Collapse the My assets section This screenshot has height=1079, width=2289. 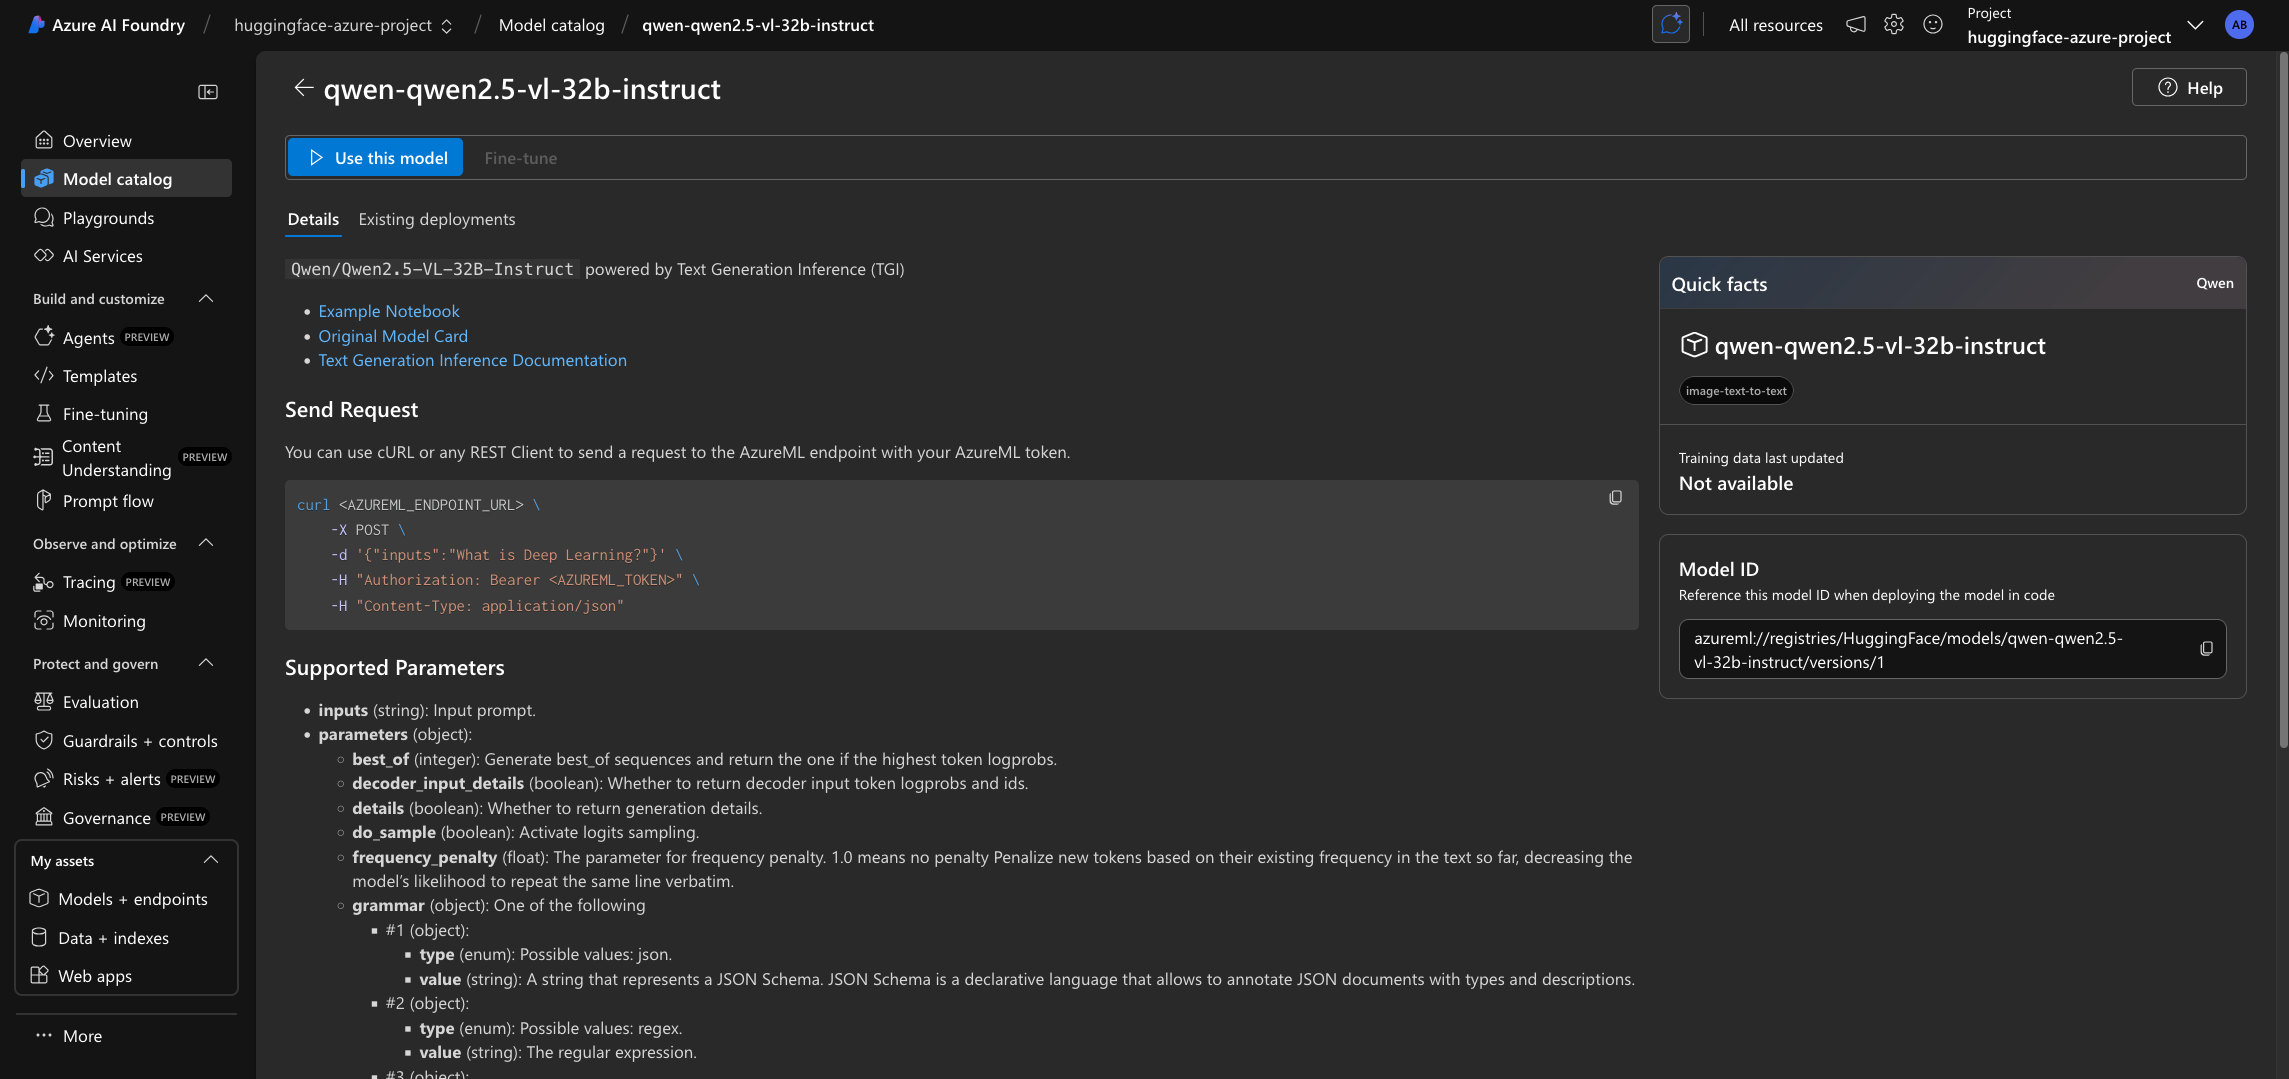coord(210,860)
